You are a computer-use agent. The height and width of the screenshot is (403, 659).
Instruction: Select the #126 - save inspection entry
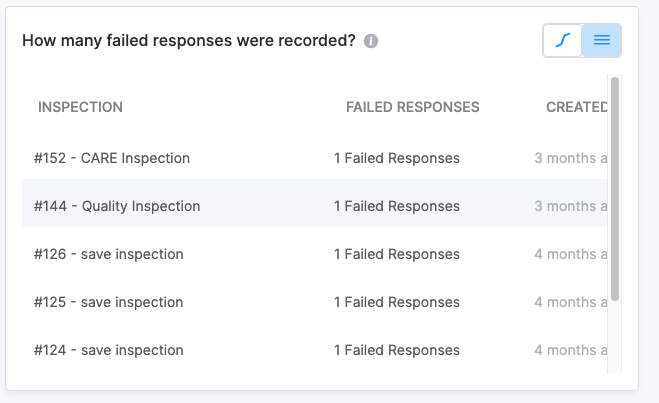point(109,254)
